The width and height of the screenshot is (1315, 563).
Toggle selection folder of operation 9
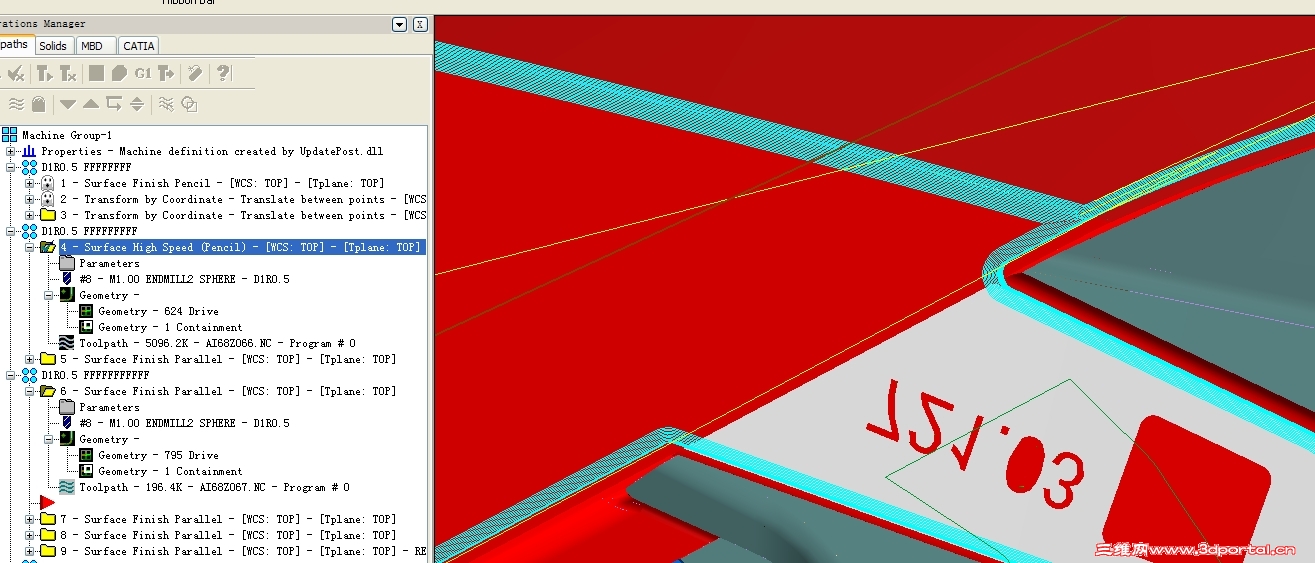point(48,551)
